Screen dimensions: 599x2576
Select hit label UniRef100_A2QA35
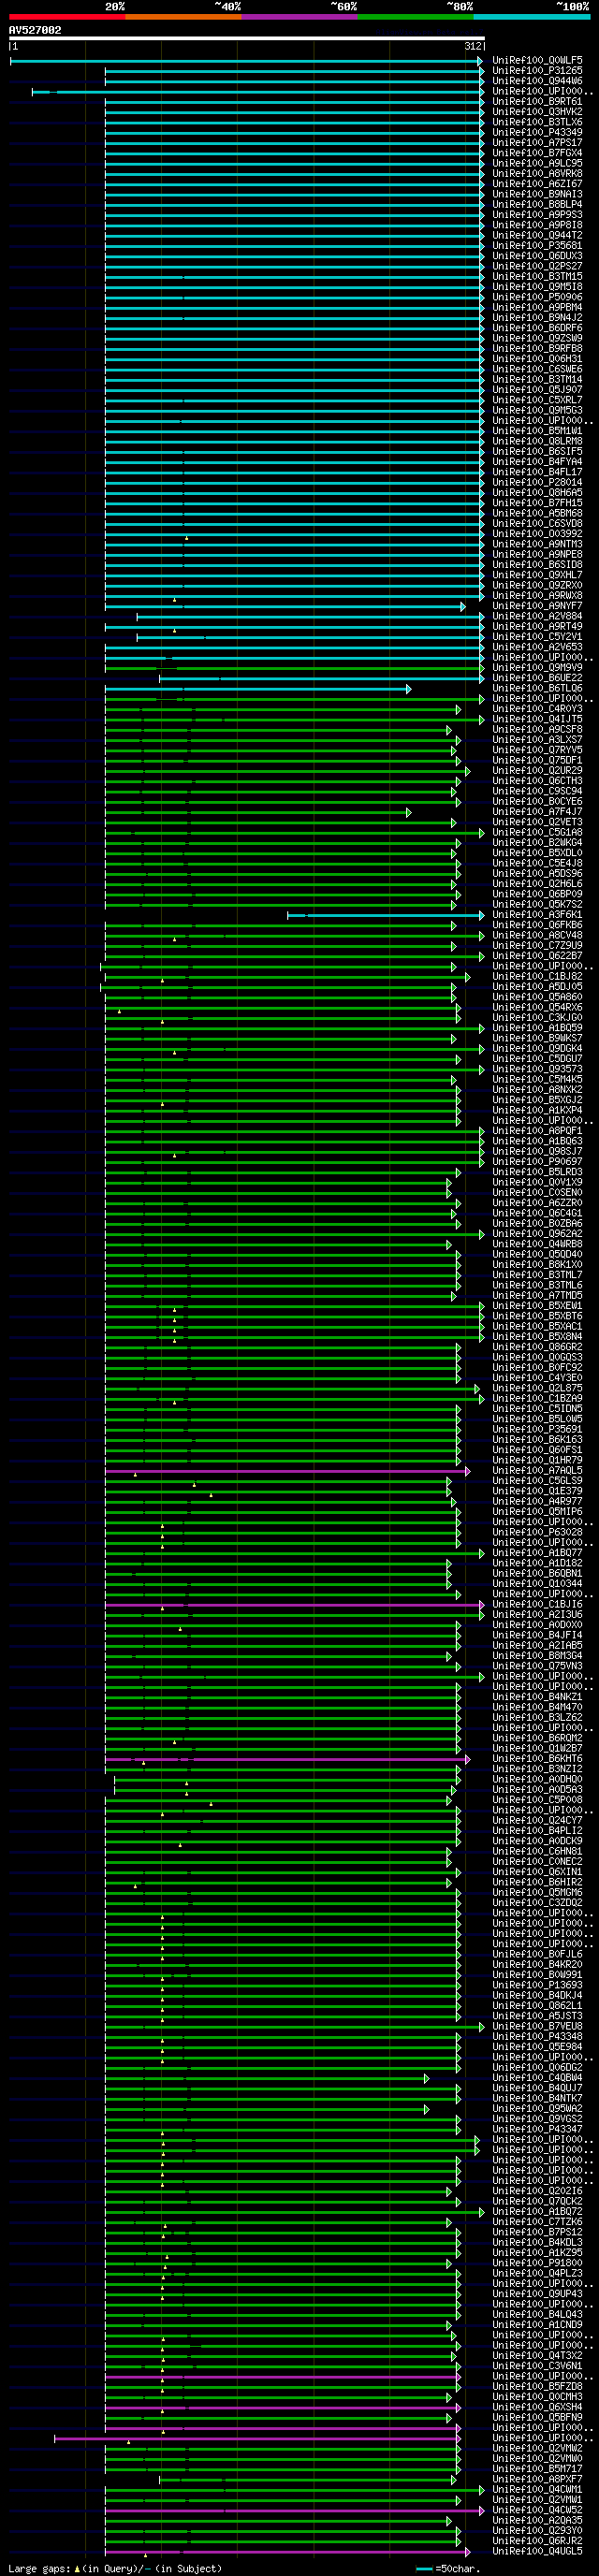pyautogui.click(x=538, y=2520)
